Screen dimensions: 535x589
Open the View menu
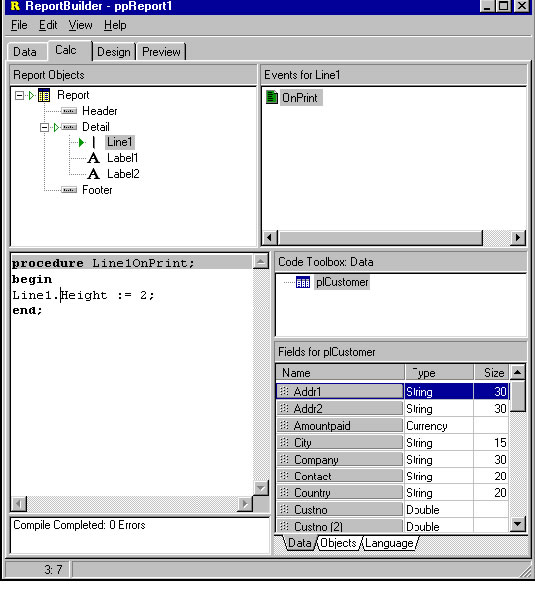pyautogui.click(x=80, y=25)
